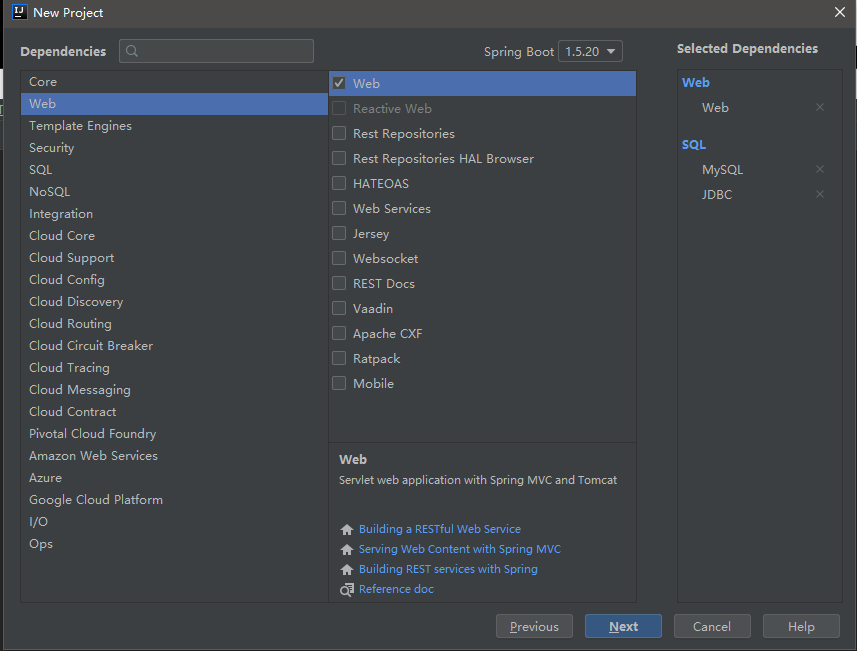Open the Reference doc link

click(x=396, y=589)
